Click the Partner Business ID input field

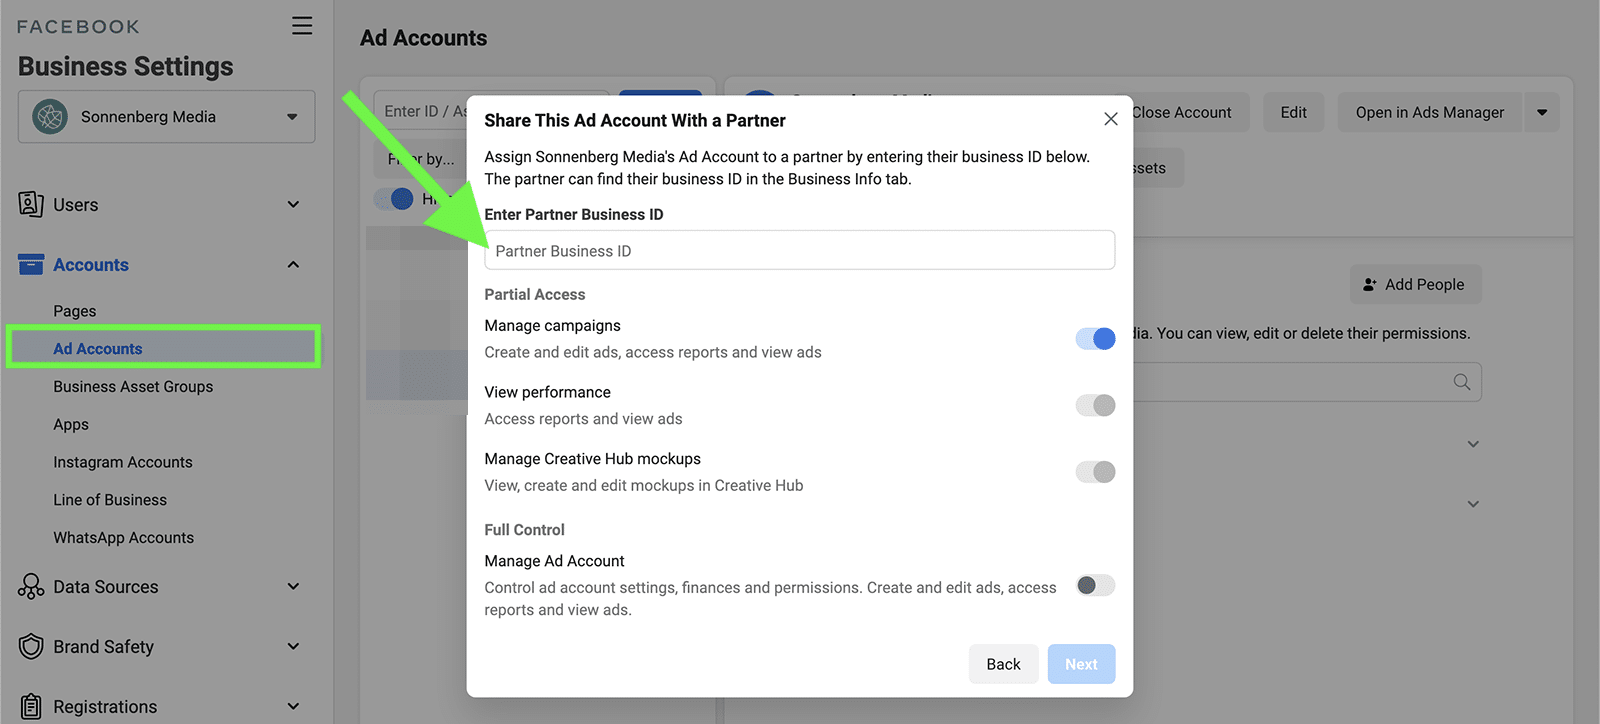click(x=799, y=250)
